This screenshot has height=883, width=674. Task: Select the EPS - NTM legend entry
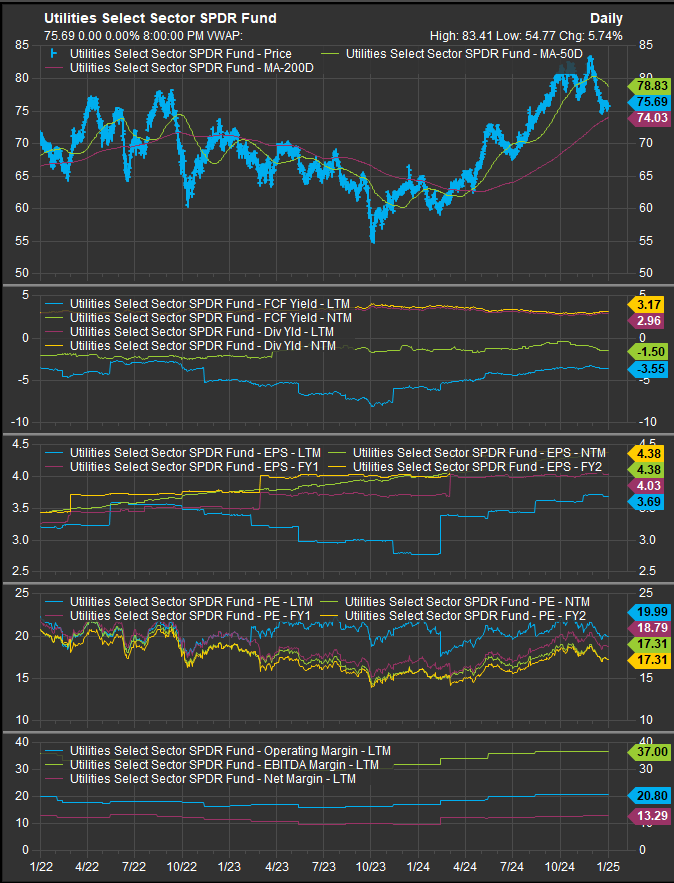(x=468, y=453)
